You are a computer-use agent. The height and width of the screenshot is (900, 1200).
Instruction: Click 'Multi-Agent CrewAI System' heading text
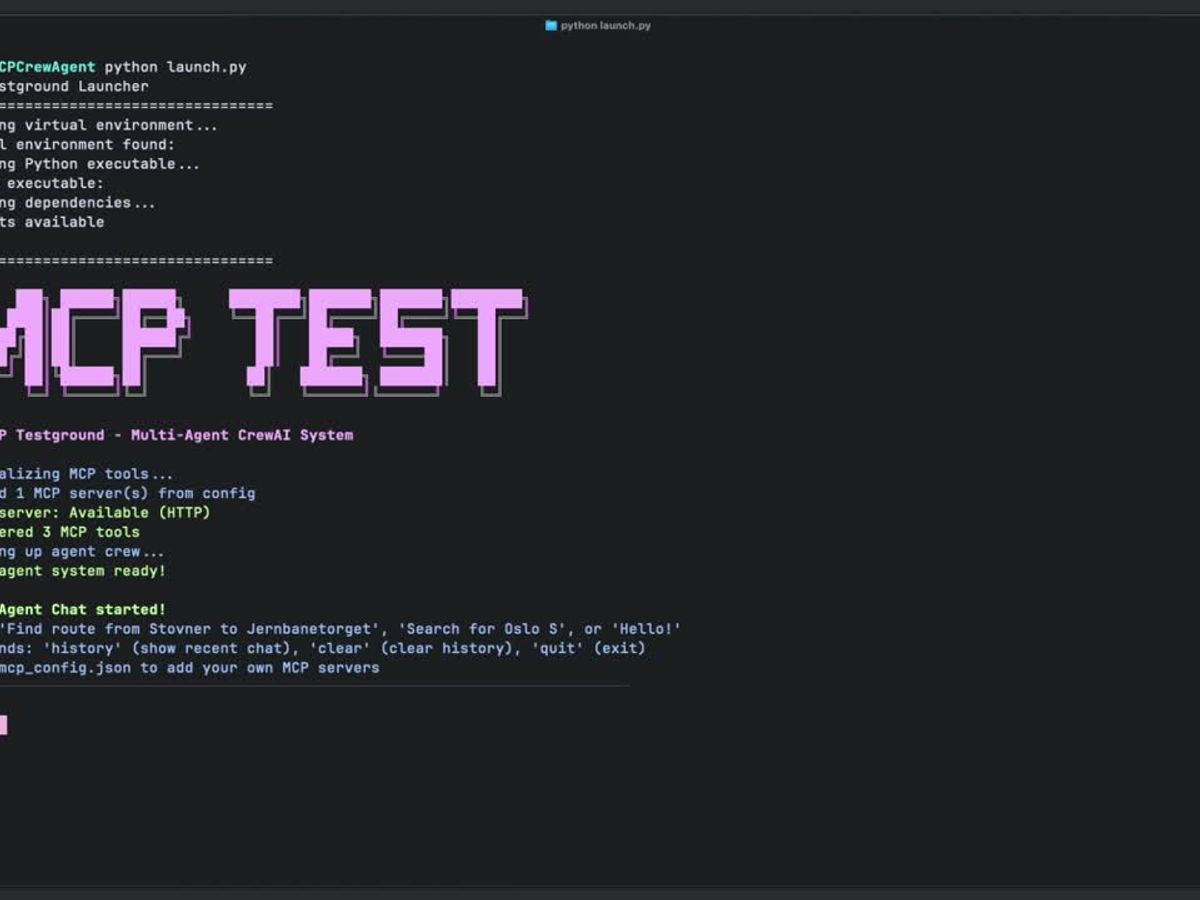tap(242, 435)
